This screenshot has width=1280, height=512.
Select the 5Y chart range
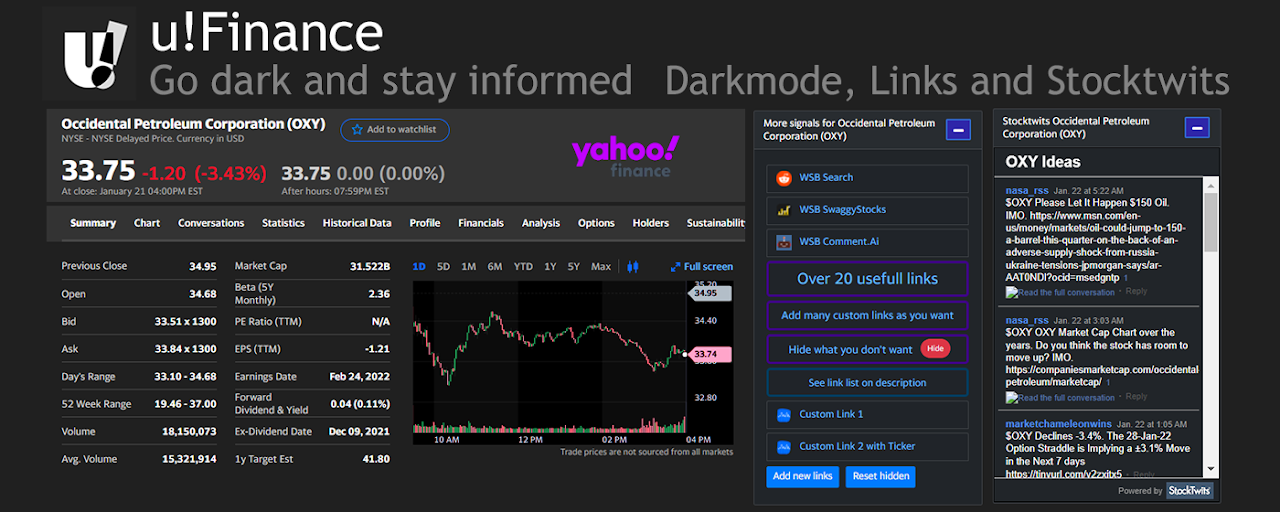click(x=574, y=267)
